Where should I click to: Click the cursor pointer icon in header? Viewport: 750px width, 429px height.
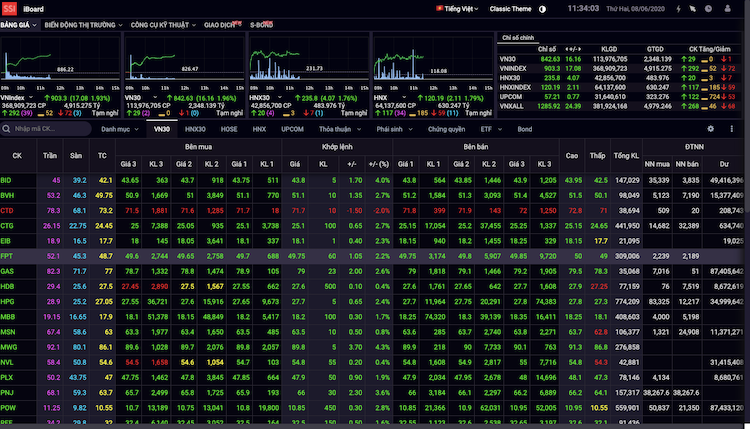tap(693, 9)
